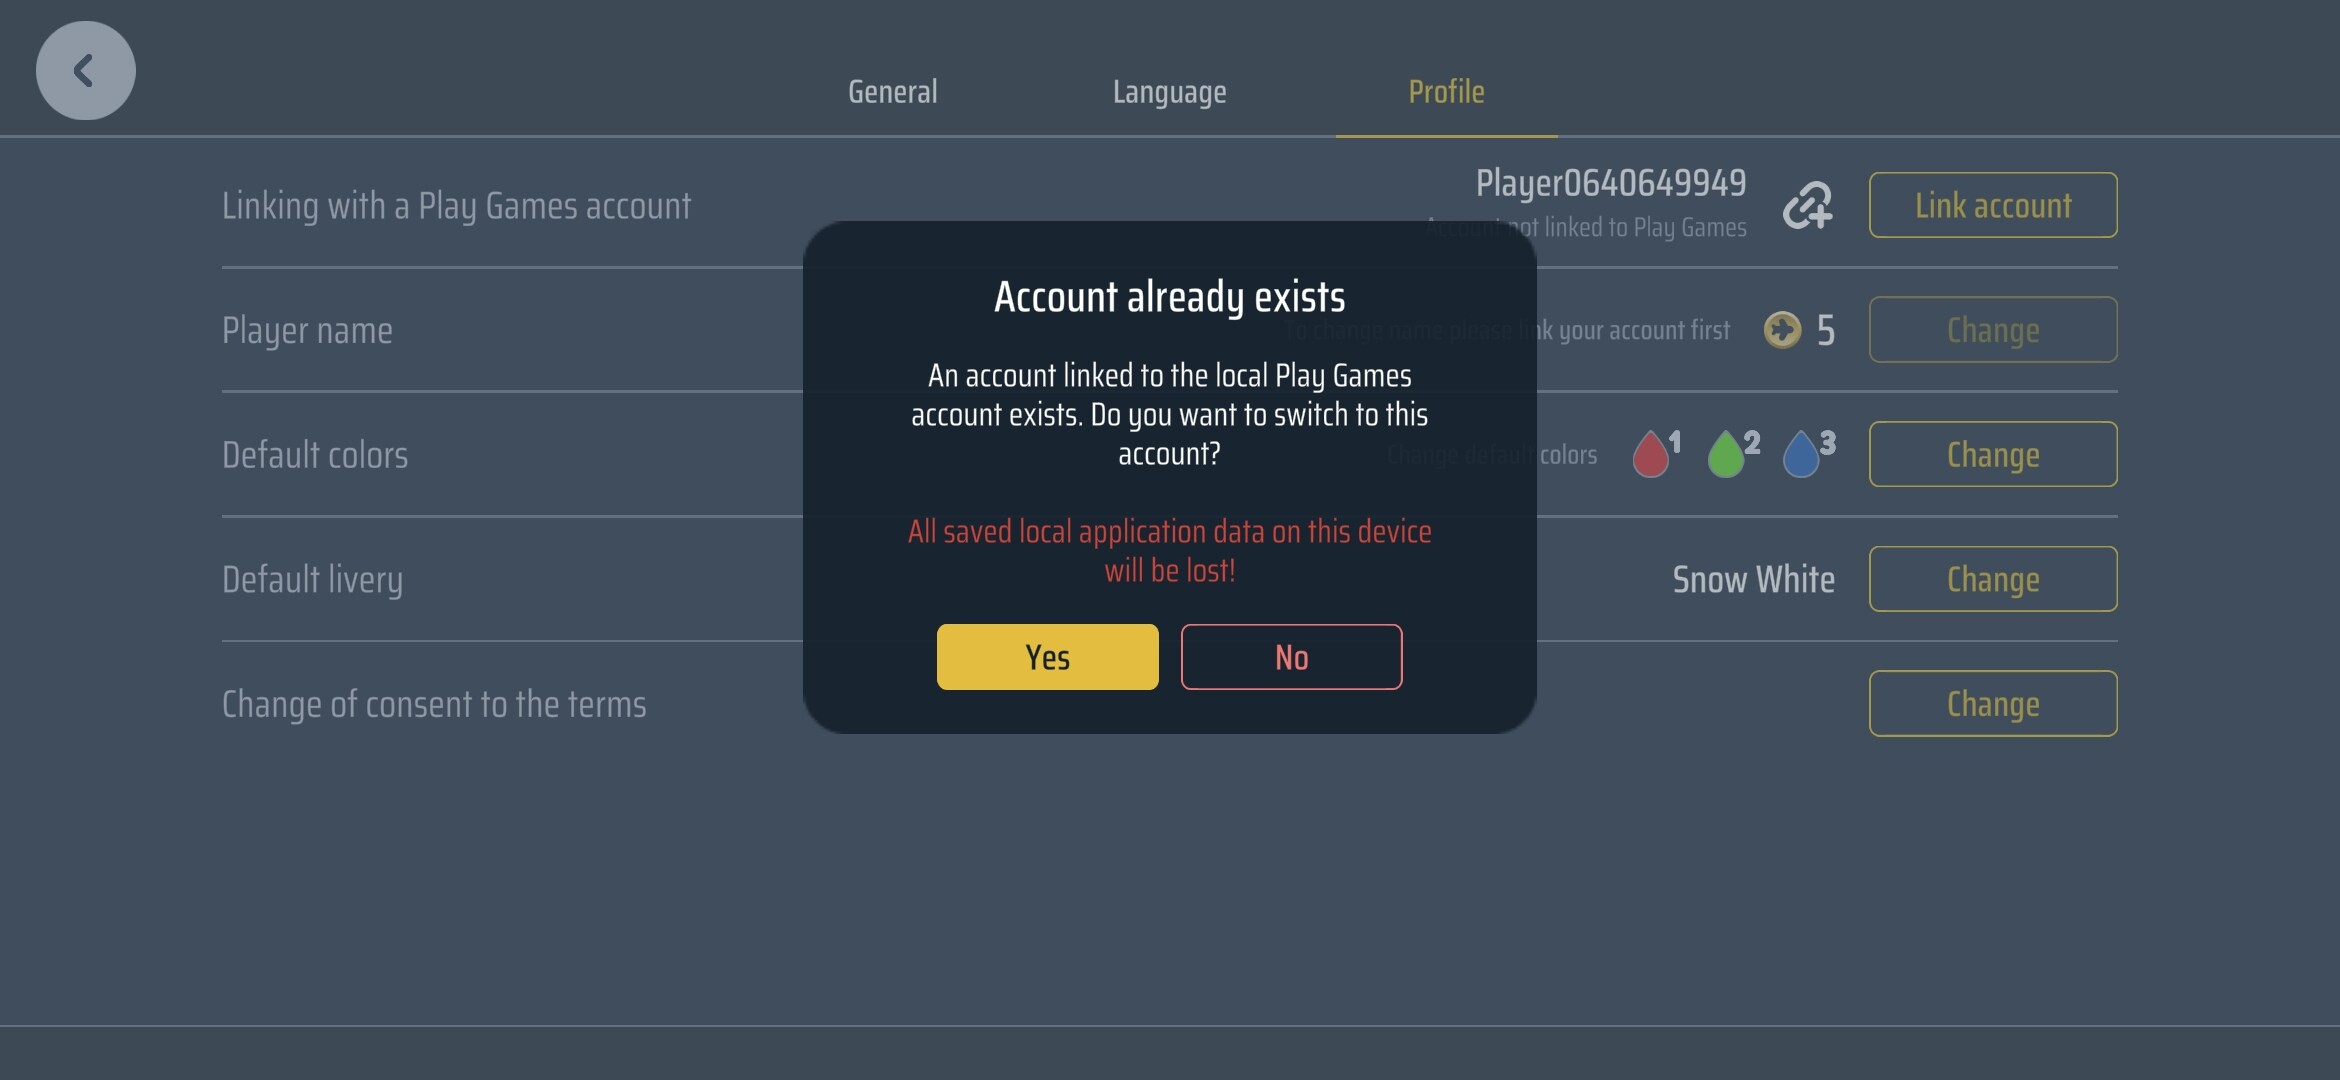Select the Profile tab
Viewport: 2340px width, 1080px height.
1446,92
